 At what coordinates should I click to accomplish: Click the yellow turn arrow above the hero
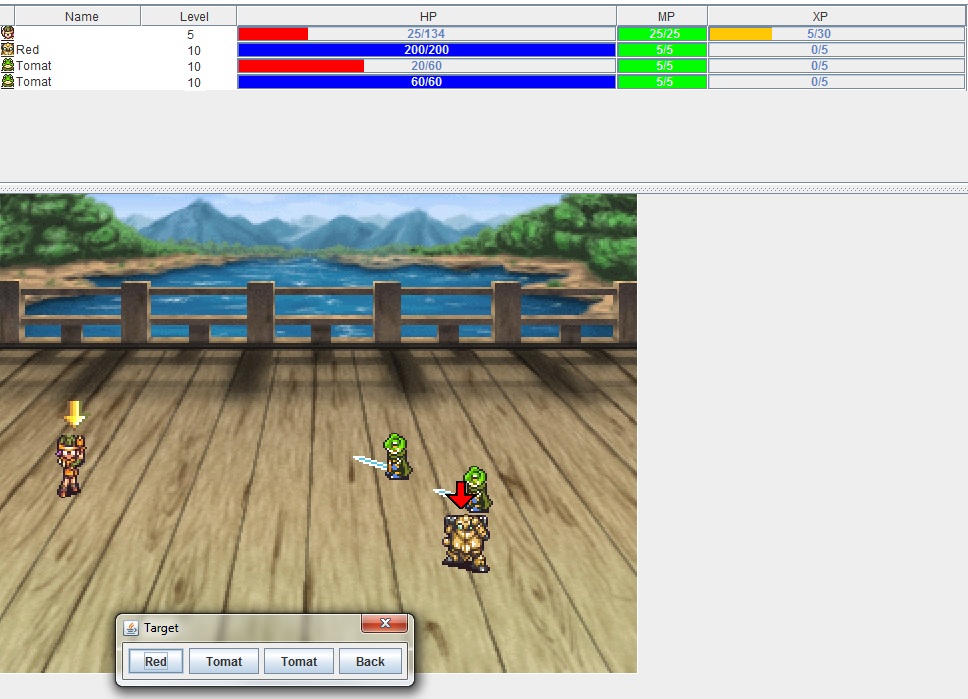tap(74, 413)
